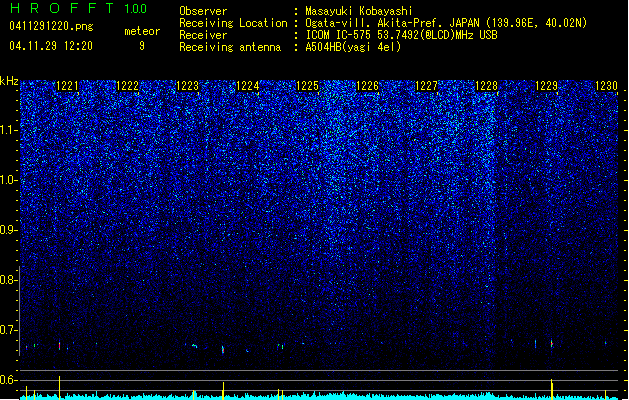Click the red meteor echo just before the 1221 marker
Viewport: 629px width, 400px height.
tap(59, 345)
